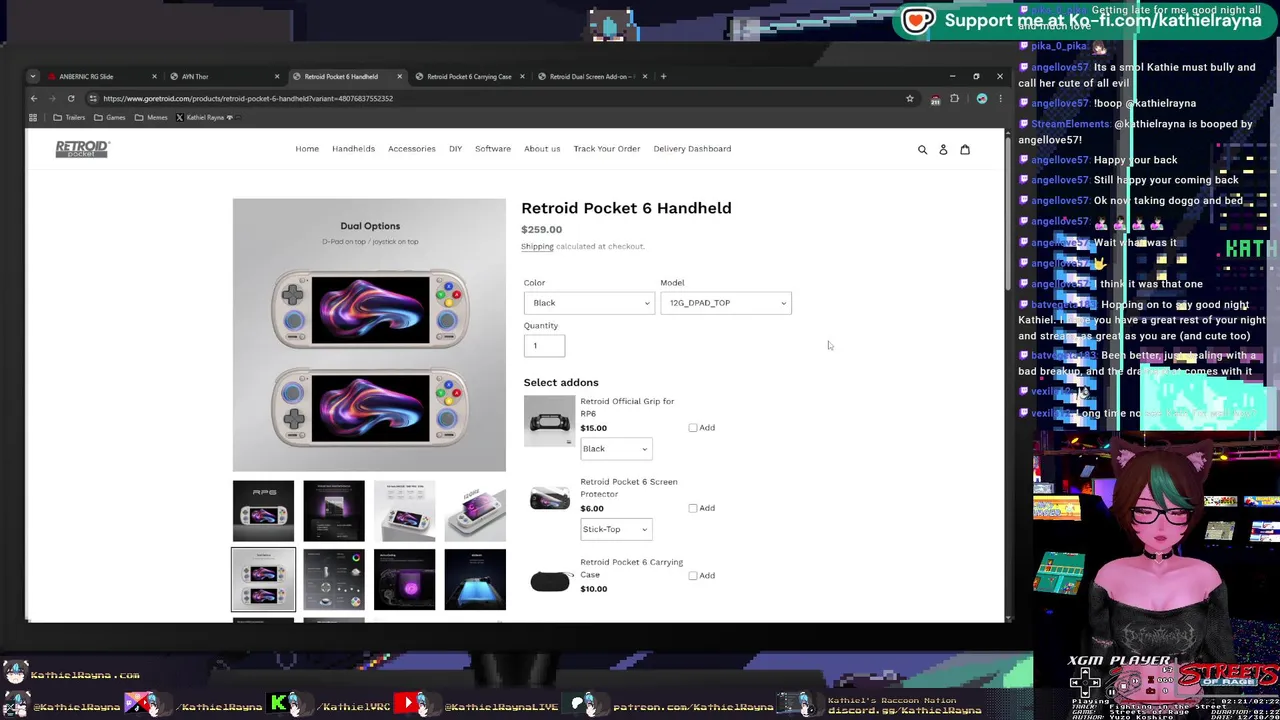Select the purple glowing thumbnail in second row
The image size is (1280, 720).
click(405, 579)
